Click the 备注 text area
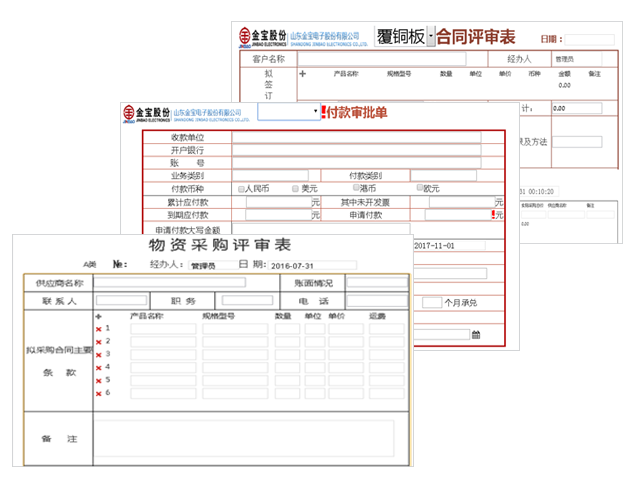The width and height of the screenshot is (640, 484). pyautogui.click(x=244, y=438)
